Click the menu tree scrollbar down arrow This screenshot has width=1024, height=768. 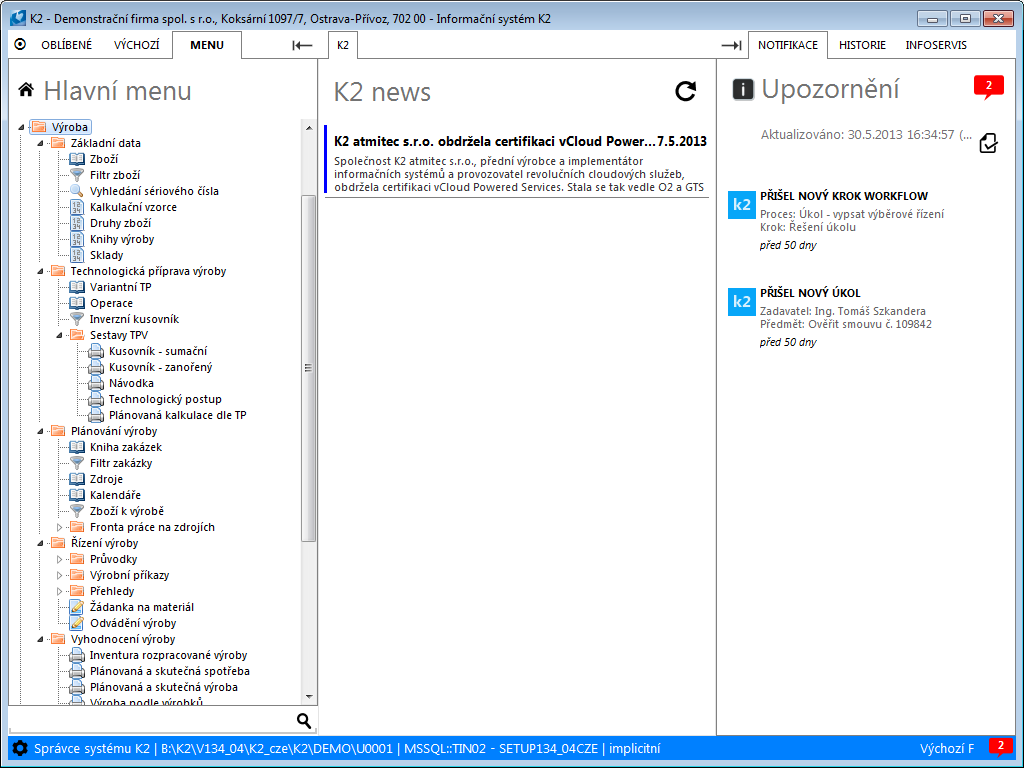pyautogui.click(x=309, y=697)
